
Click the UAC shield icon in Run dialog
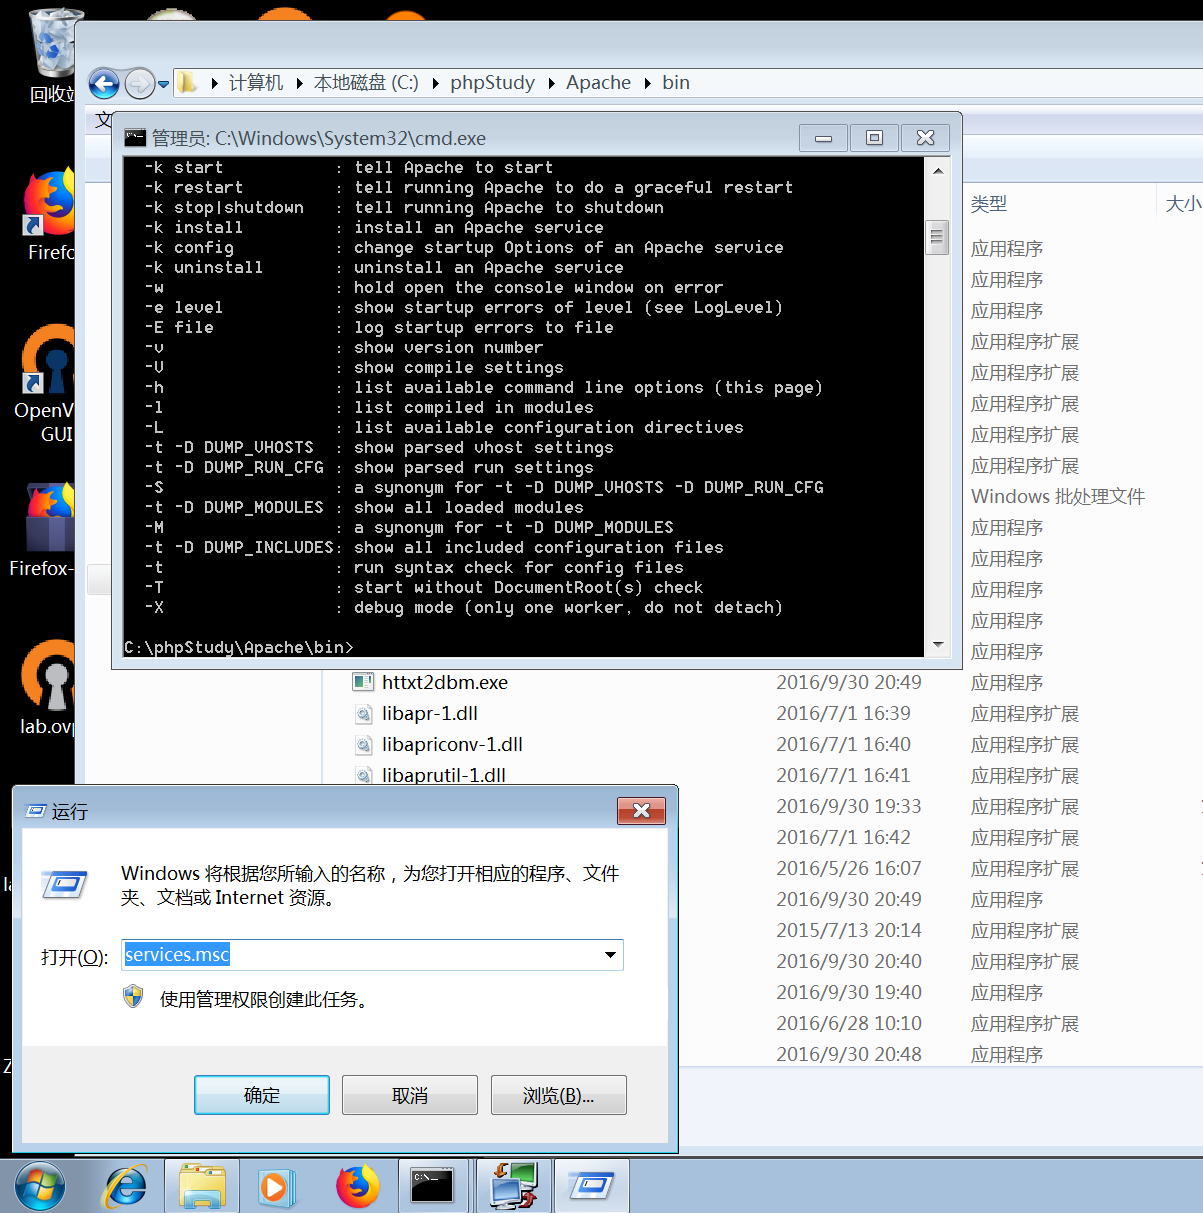tap(133, 997)
